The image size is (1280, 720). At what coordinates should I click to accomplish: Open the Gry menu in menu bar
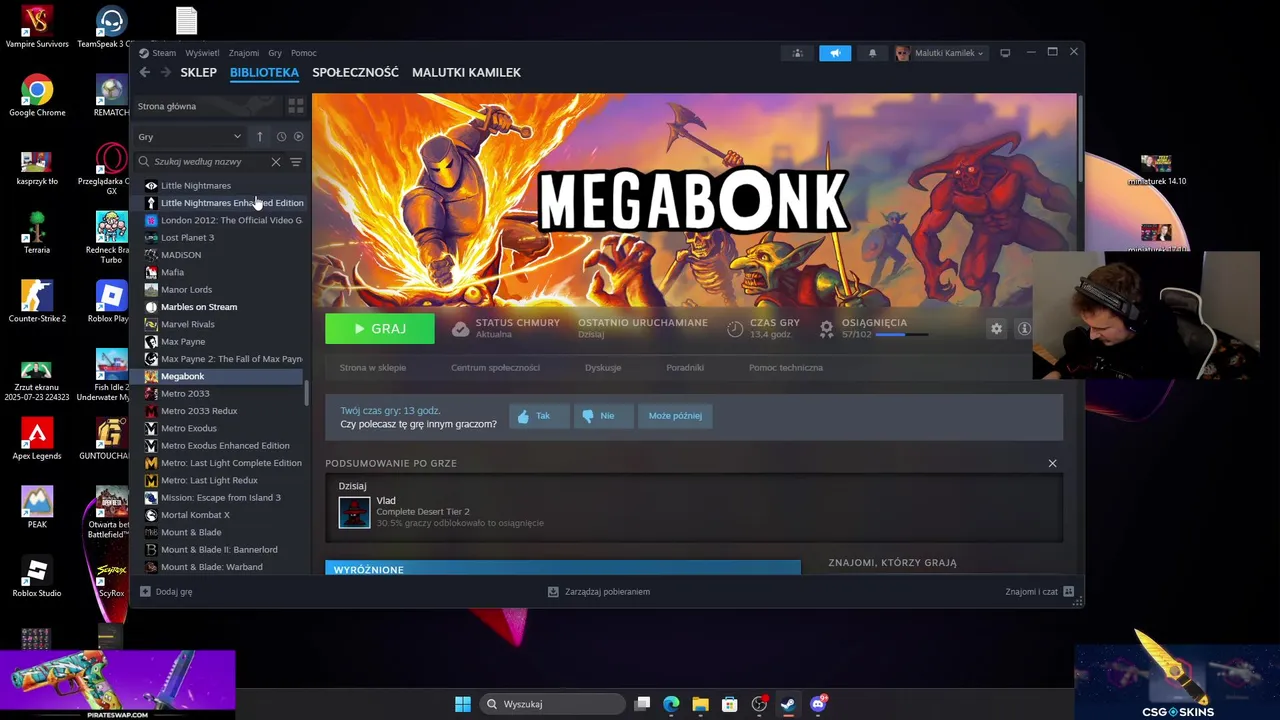pyautogui.click(x=275, y=53)
